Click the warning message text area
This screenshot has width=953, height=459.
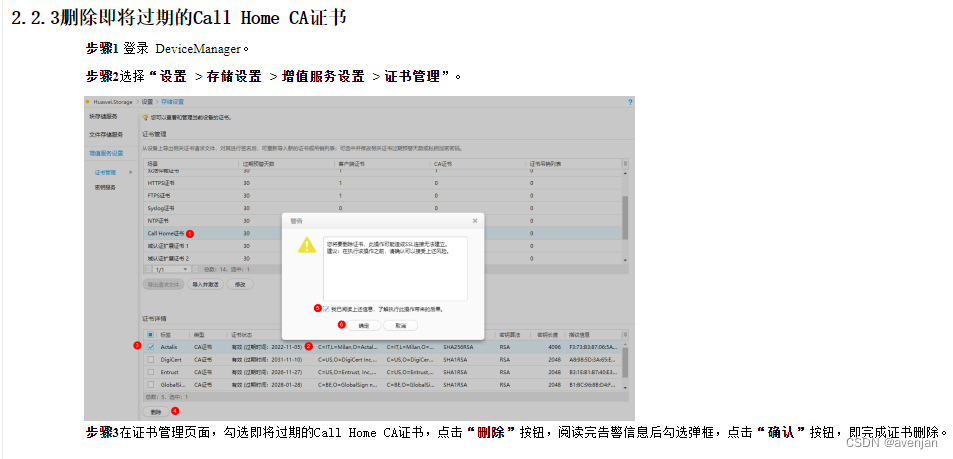tap(395, 268)
